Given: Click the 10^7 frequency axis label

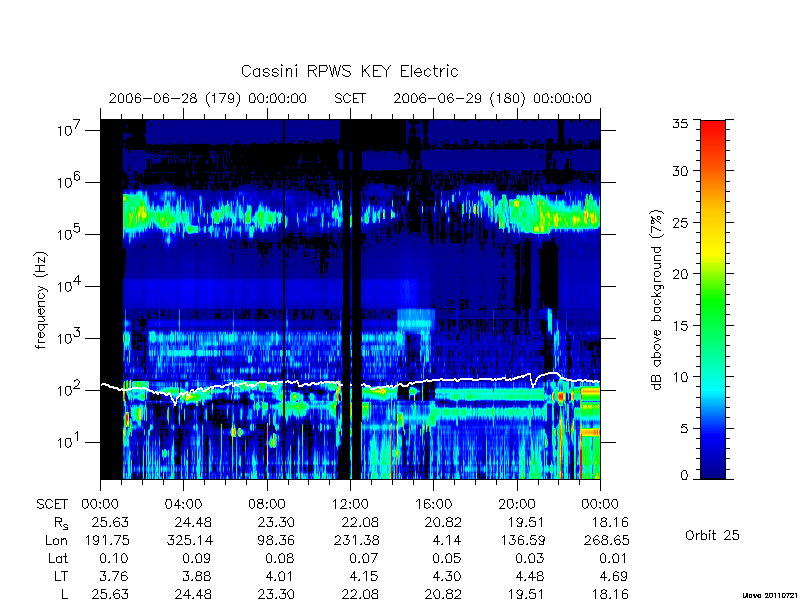Looking at the screenshot, I should 69,129.
